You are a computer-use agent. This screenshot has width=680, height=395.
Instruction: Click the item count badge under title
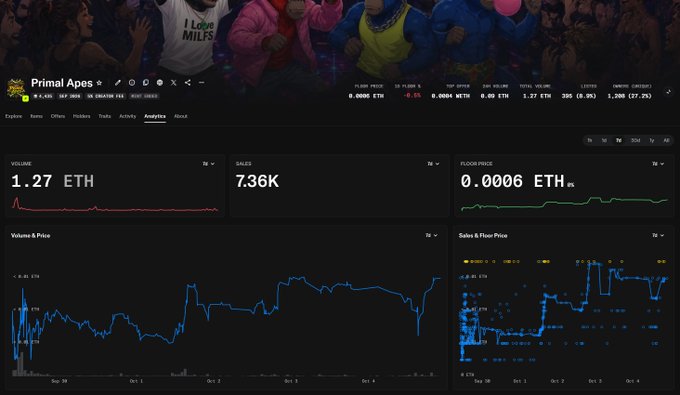(x=43, y=96)
